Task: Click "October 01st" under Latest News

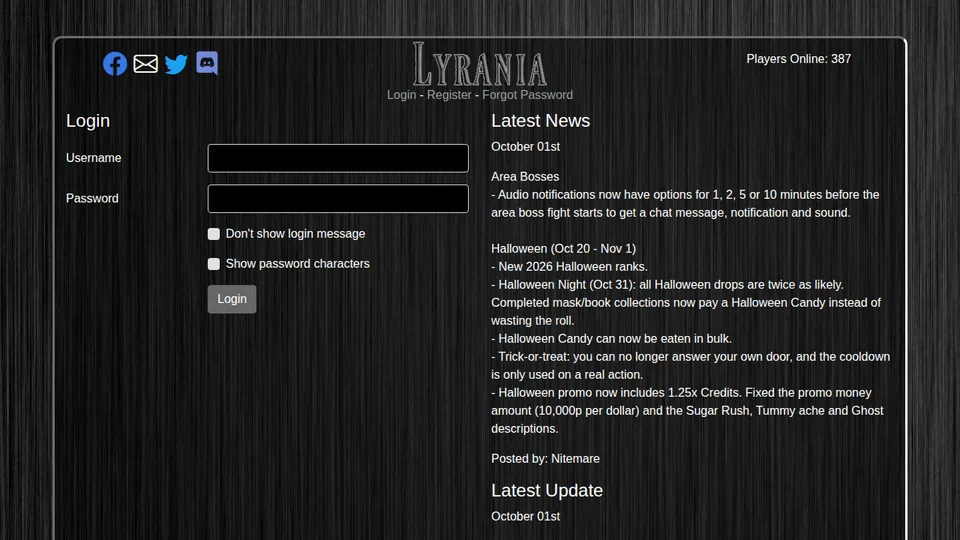Action: pyautogui.click(x=525, y=147)
